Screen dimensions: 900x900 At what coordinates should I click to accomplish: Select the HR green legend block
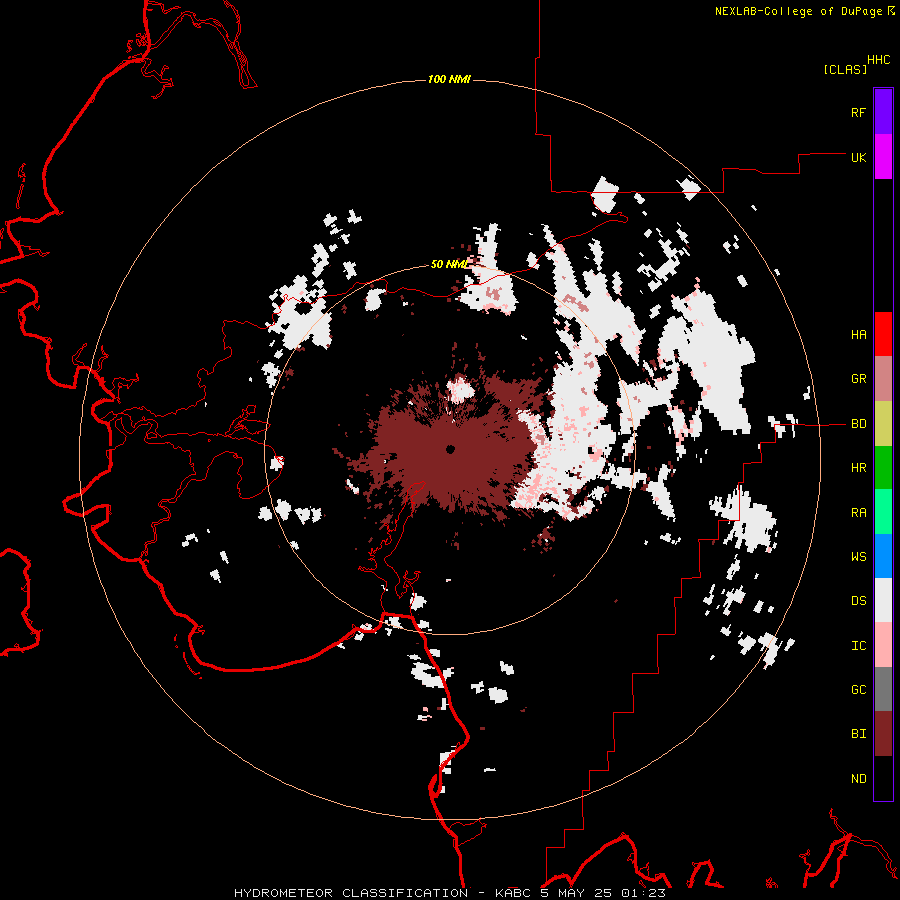point(883,468)
